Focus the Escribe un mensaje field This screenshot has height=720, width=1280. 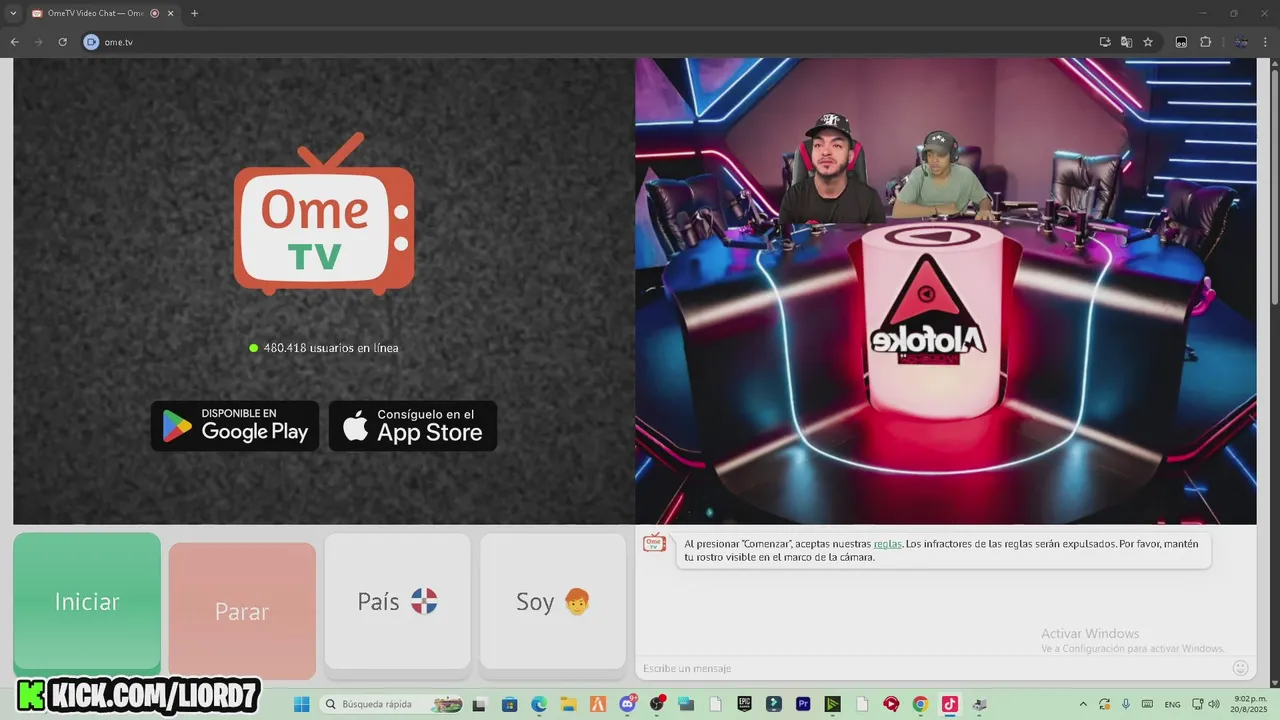930,668
